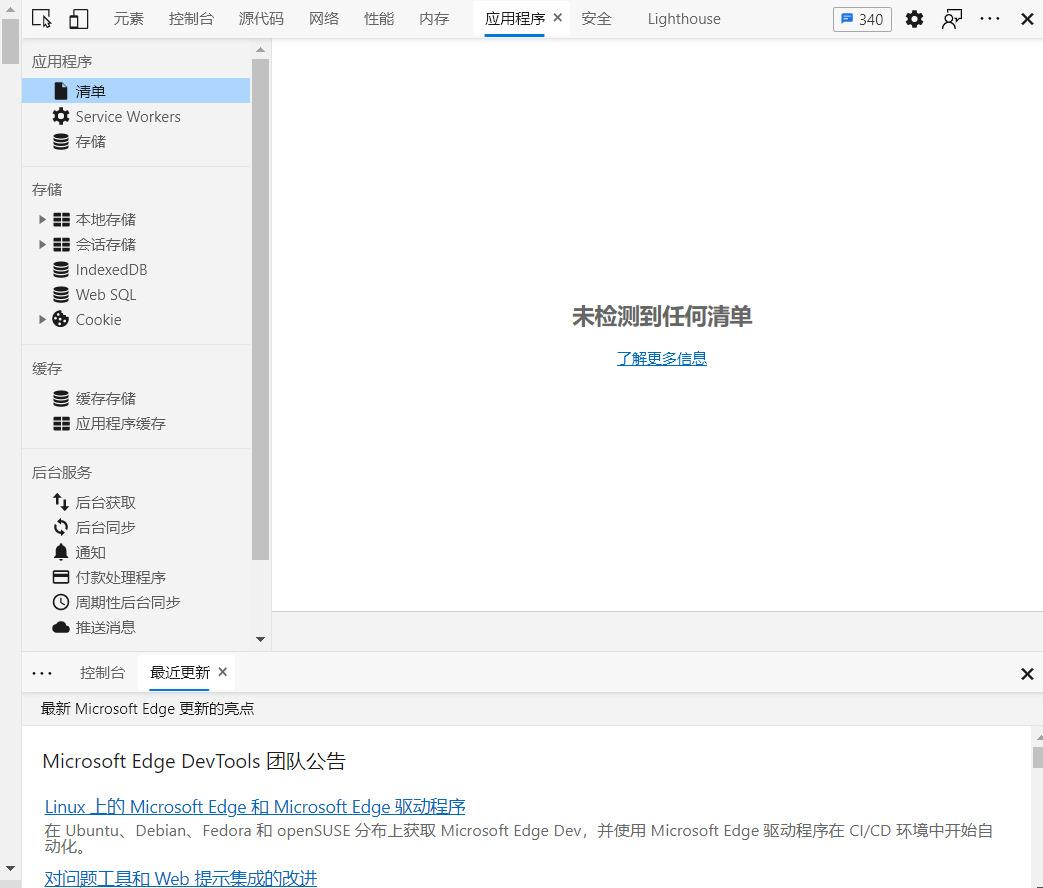
Task: Click the 清单 document icon
Action: (61, 91)
